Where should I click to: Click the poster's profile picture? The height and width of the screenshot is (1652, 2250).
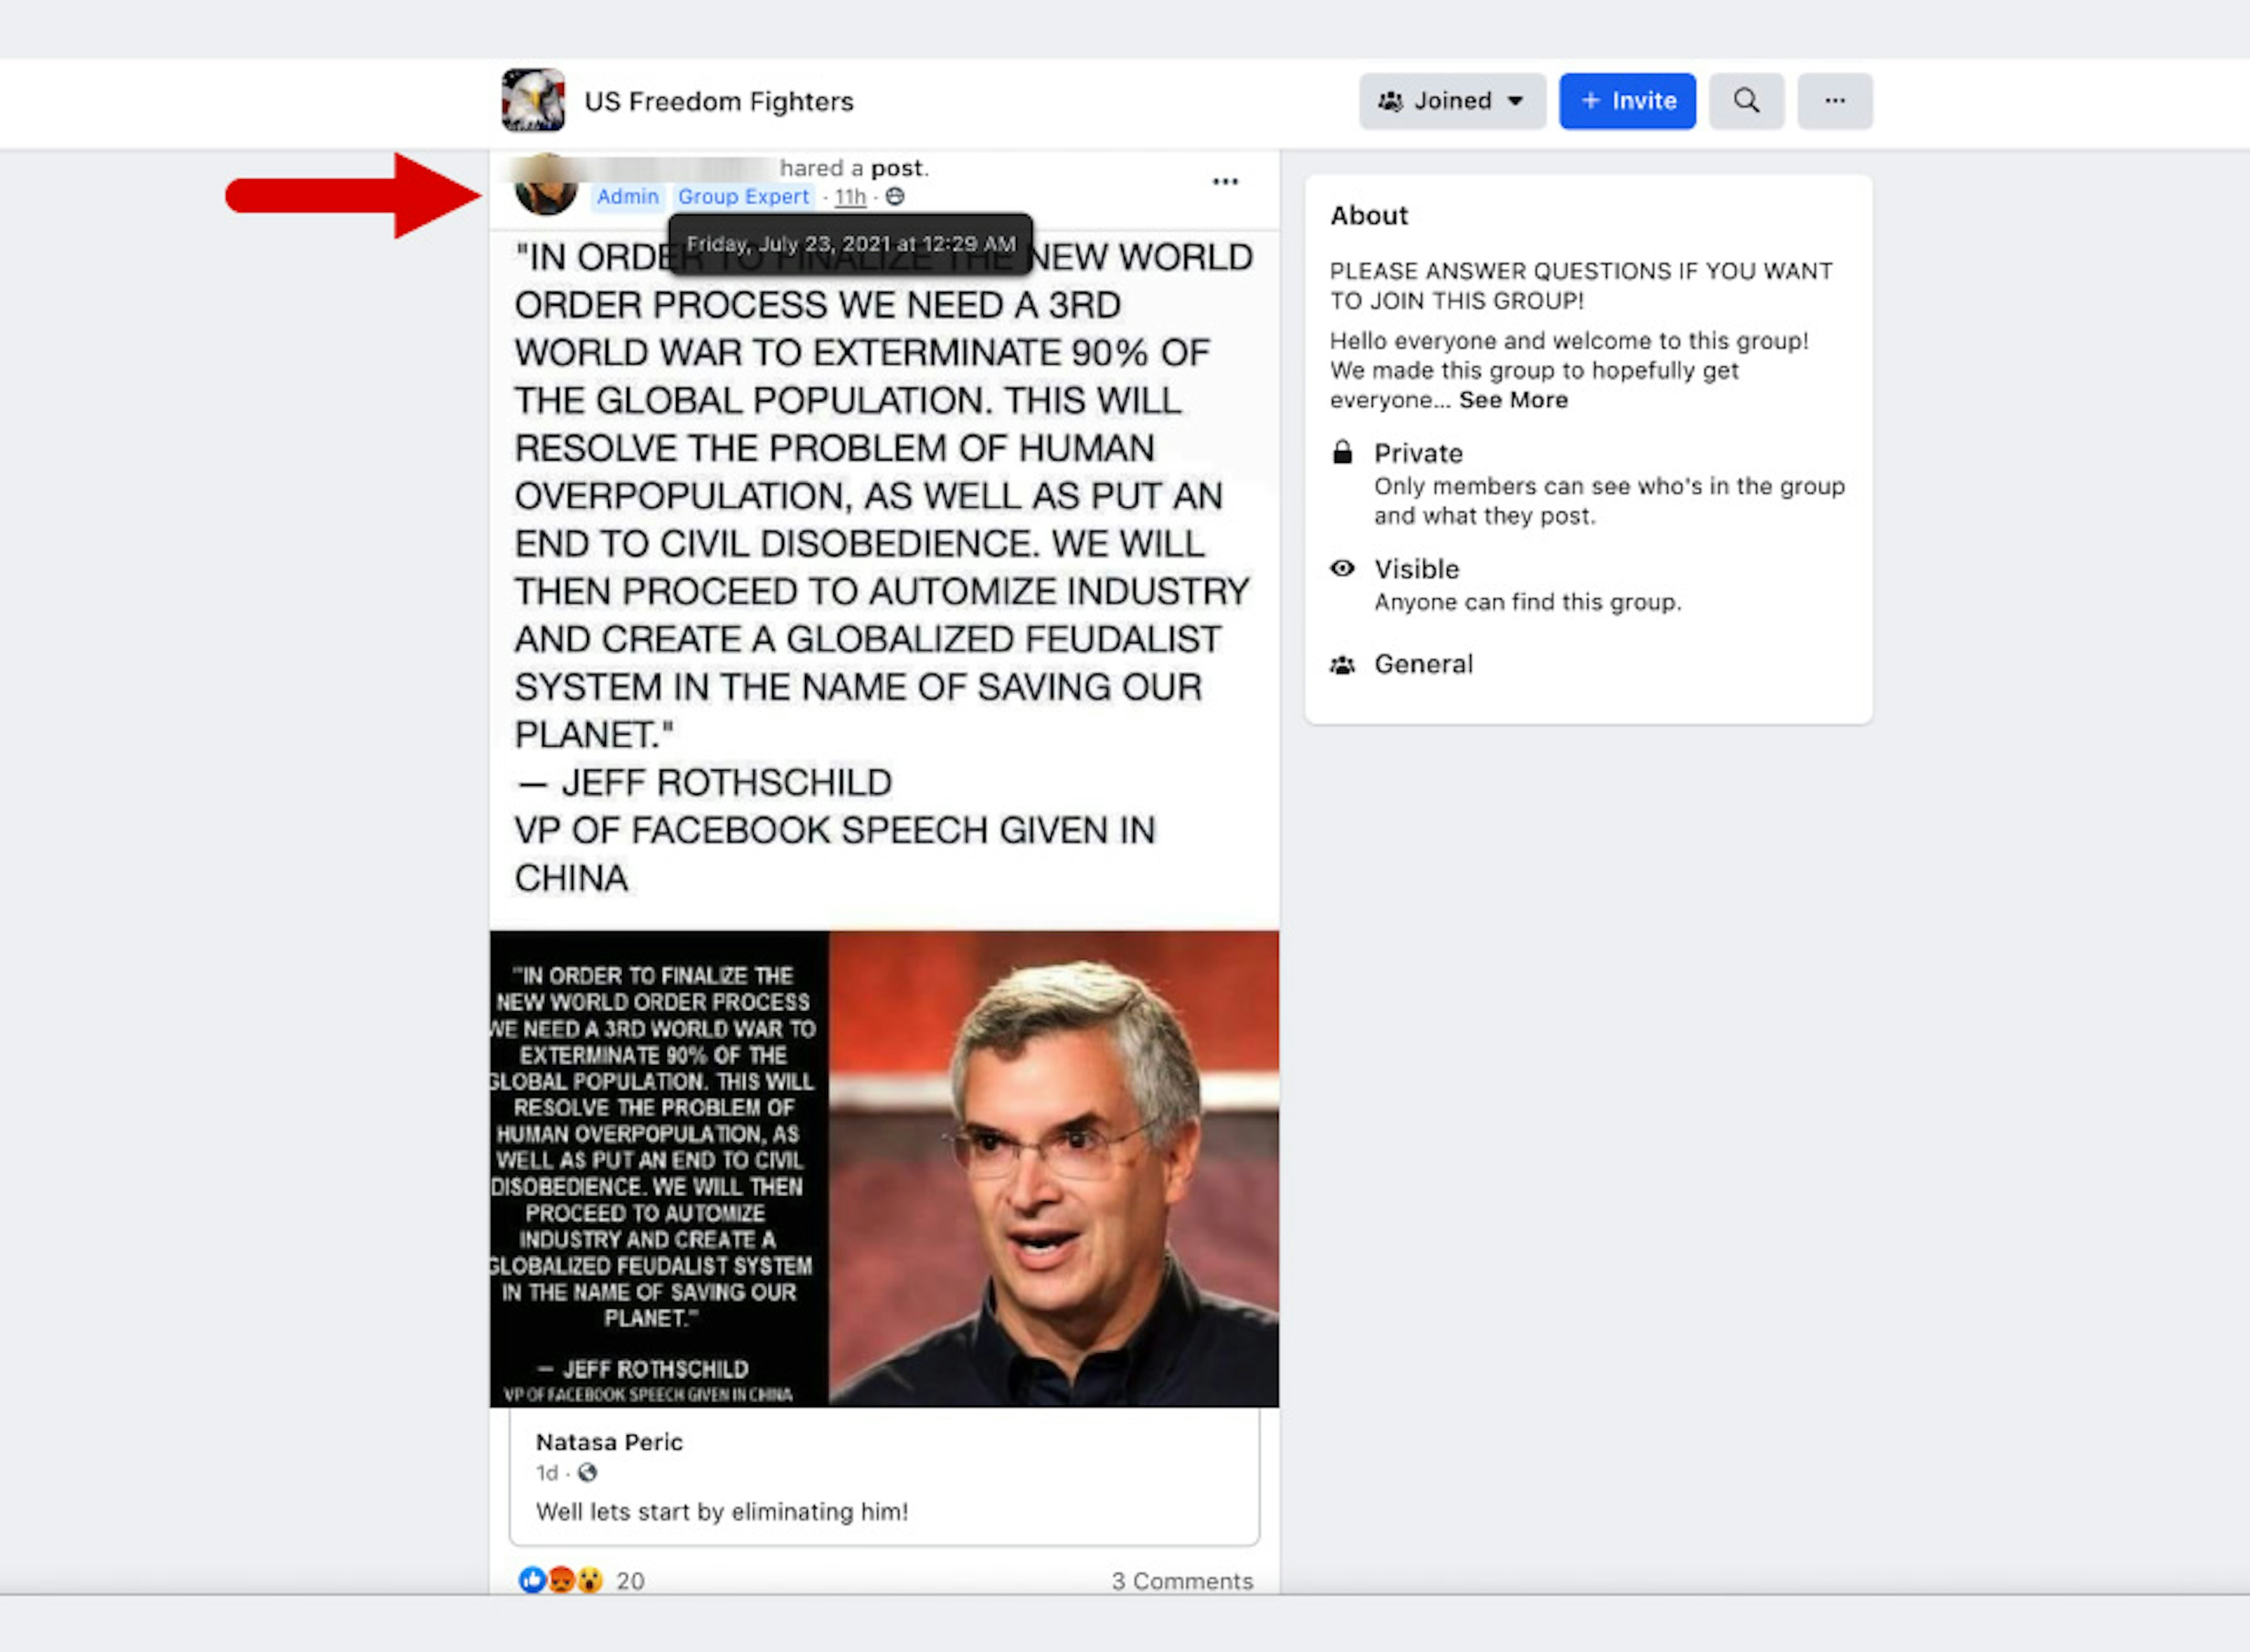tap(546, 187)
